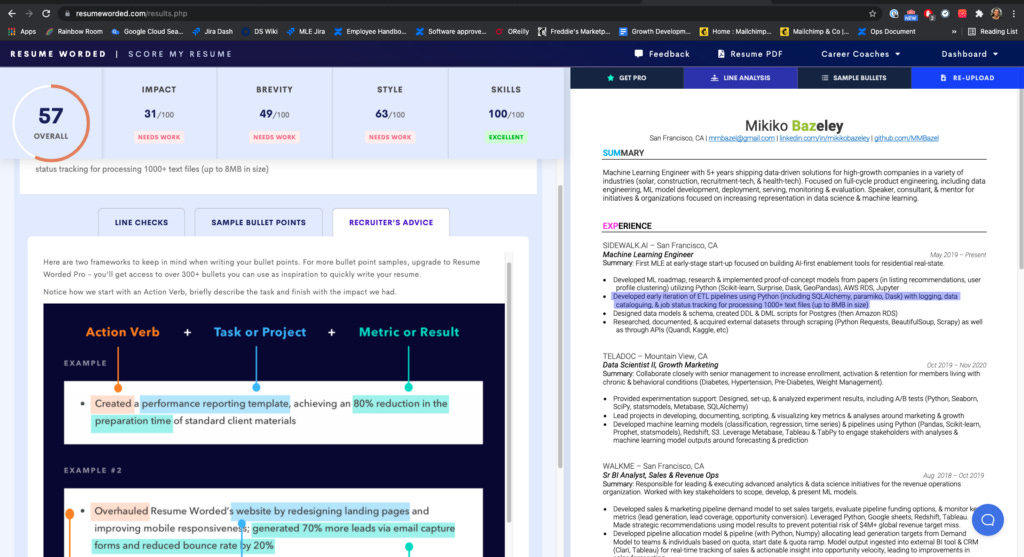
Task: Open the Freddie's Marketp... bookmark
Action: pos(574,31)
